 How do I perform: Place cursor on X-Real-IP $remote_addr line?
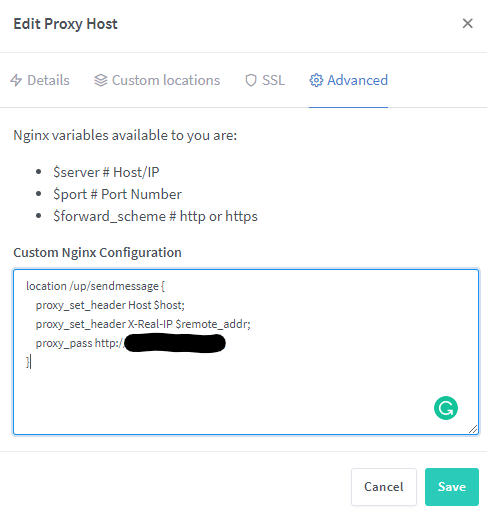(x=143, y=324)
